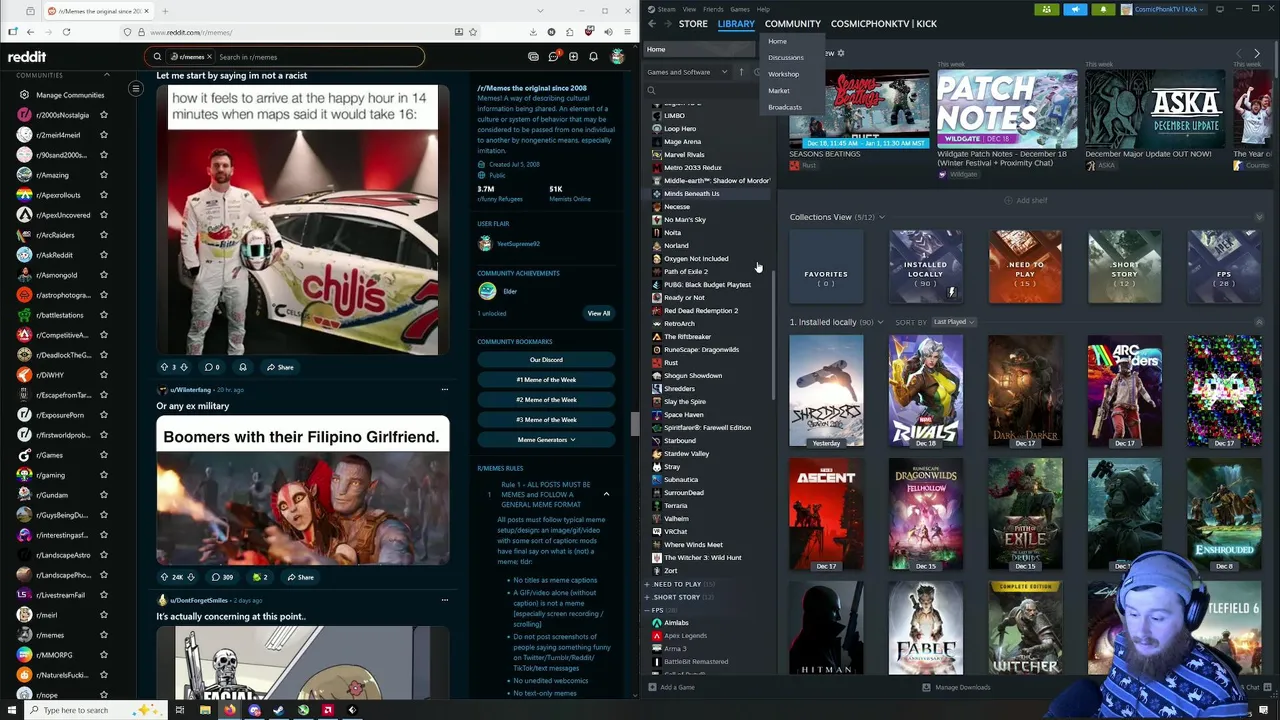The image size is (1280, 720).
Task: Toggle favorite star for r/Amazing
Action: point(103,175)
